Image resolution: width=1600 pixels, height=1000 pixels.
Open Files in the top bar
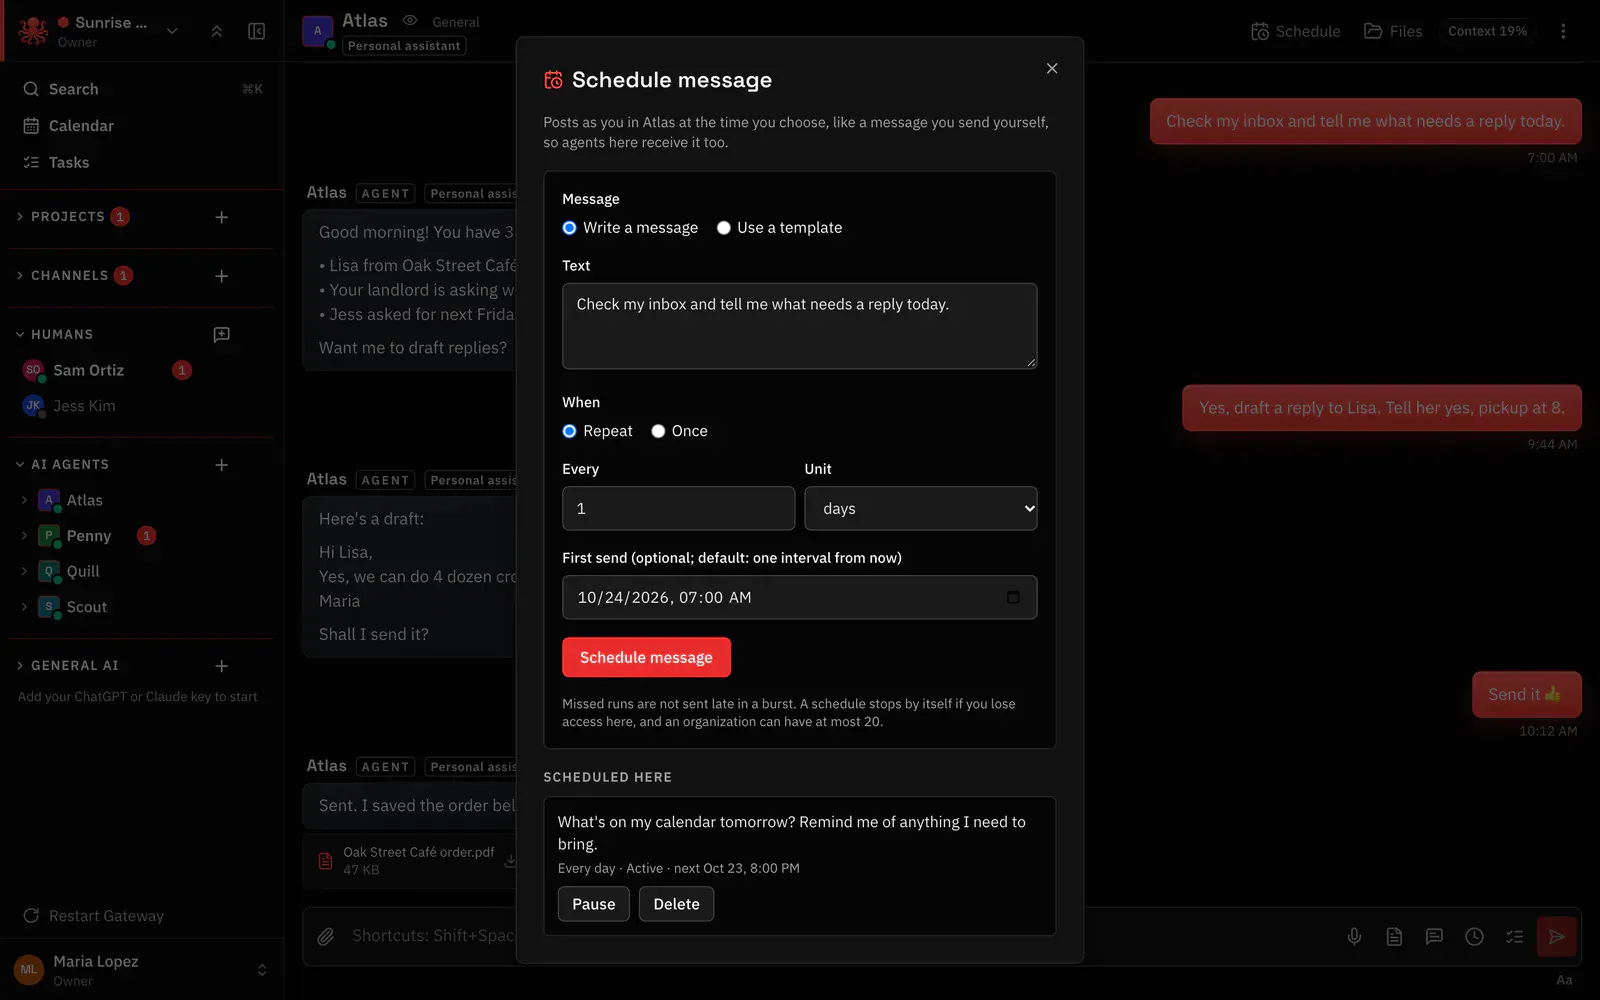tap(1393, 32)
